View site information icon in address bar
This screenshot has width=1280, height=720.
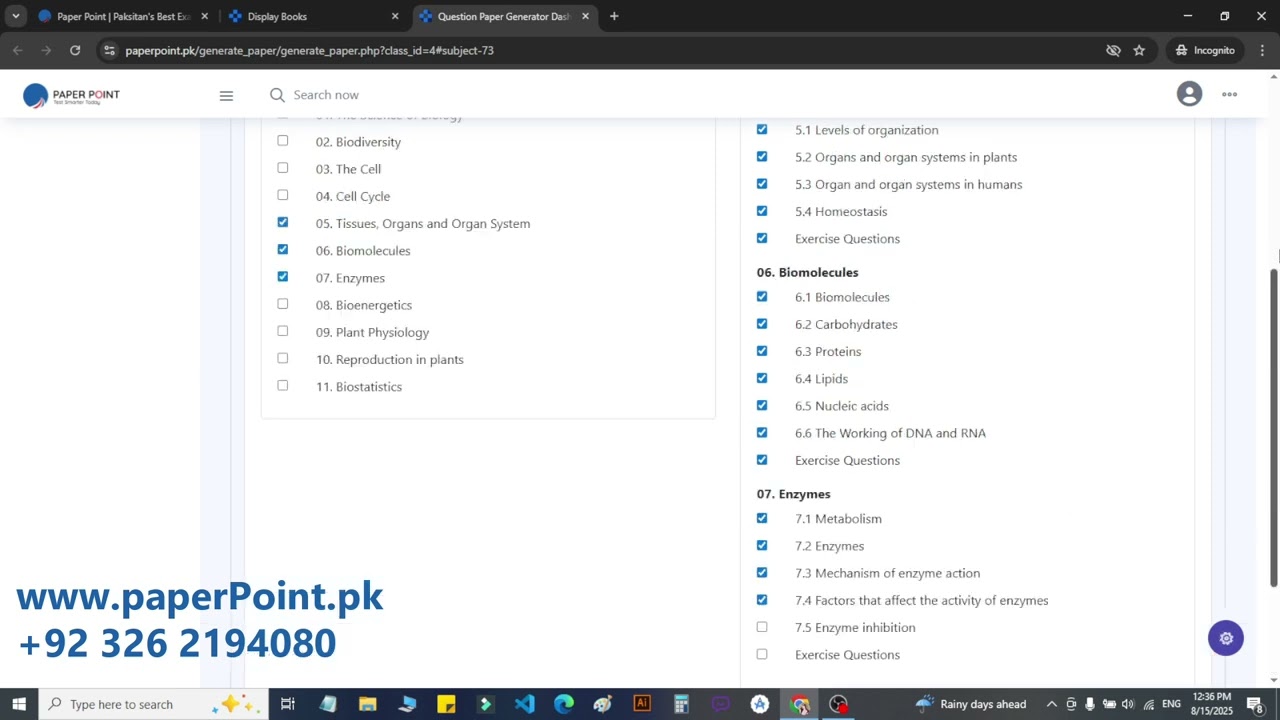pyautogui.click(x=109, y=50)
